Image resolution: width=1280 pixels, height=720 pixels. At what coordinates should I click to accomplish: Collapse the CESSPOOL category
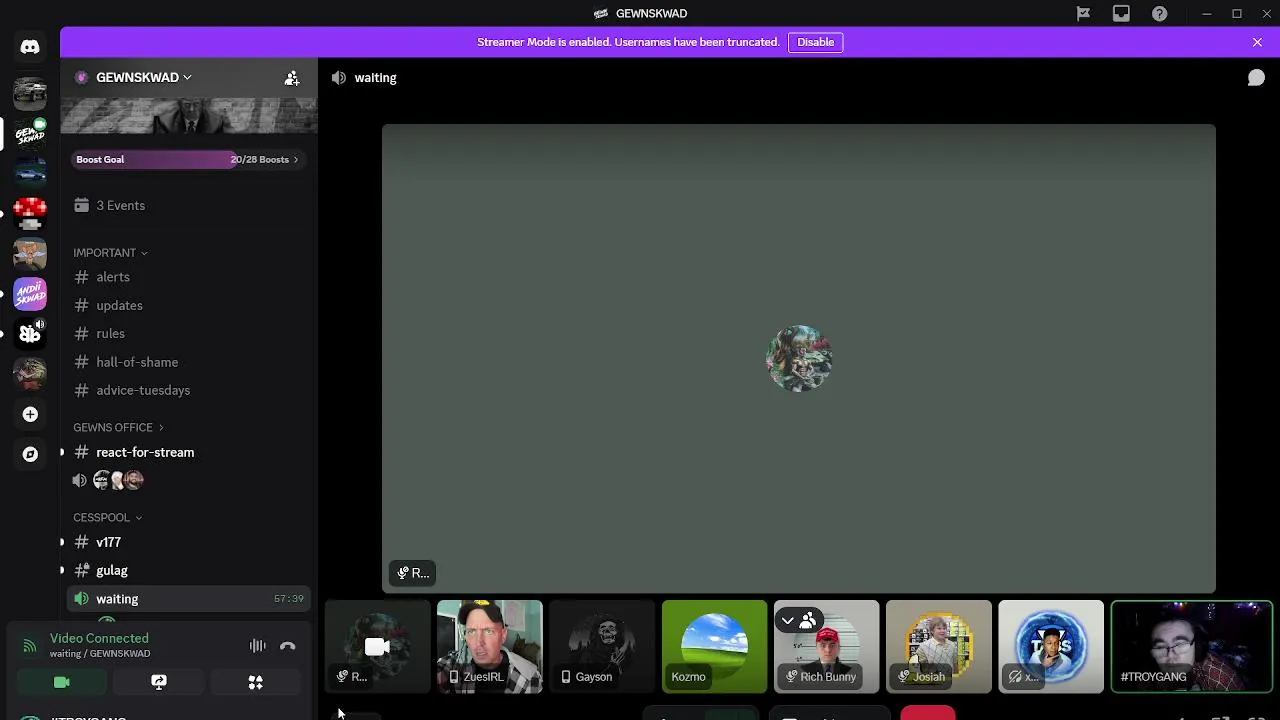[x=107, y=517]
